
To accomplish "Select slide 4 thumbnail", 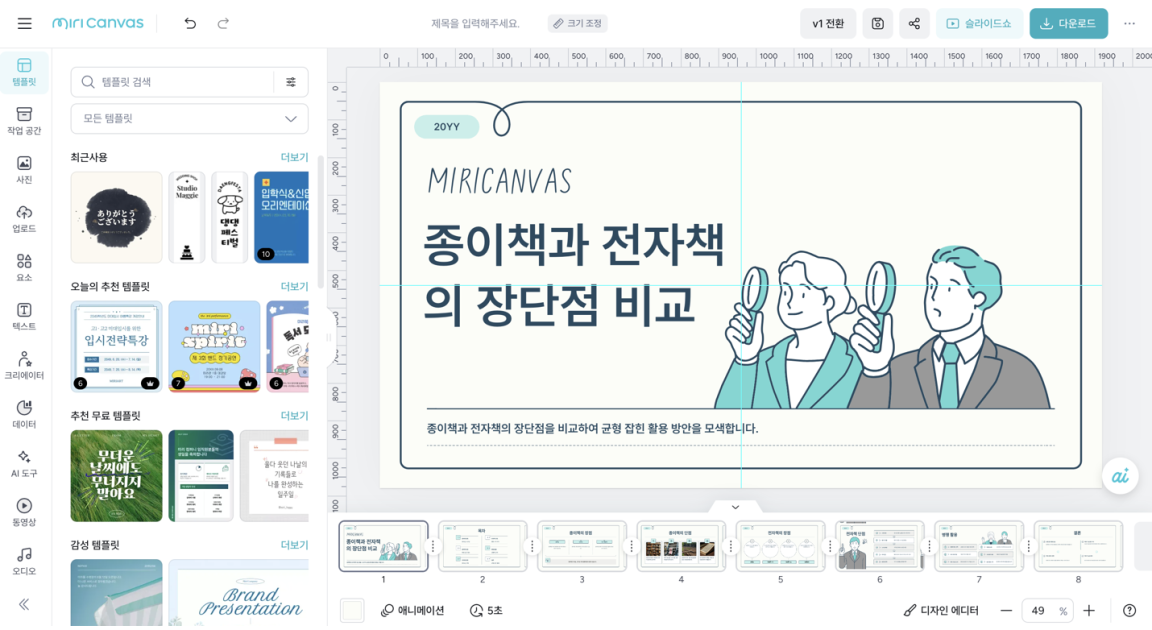I will click(681, 546).
